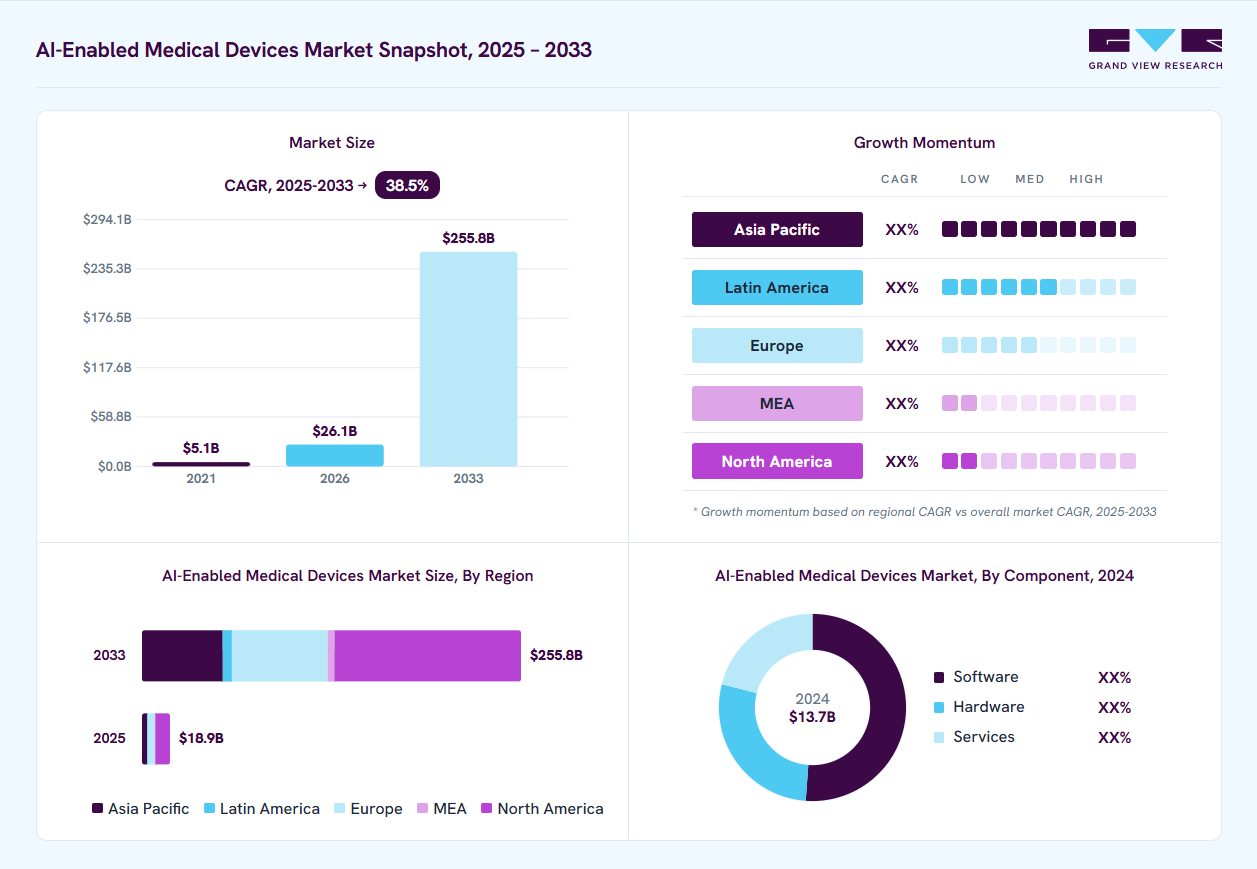Viewport: 1257px width, 869px height.
Task: Click the LOW column header
Action: 975,179
